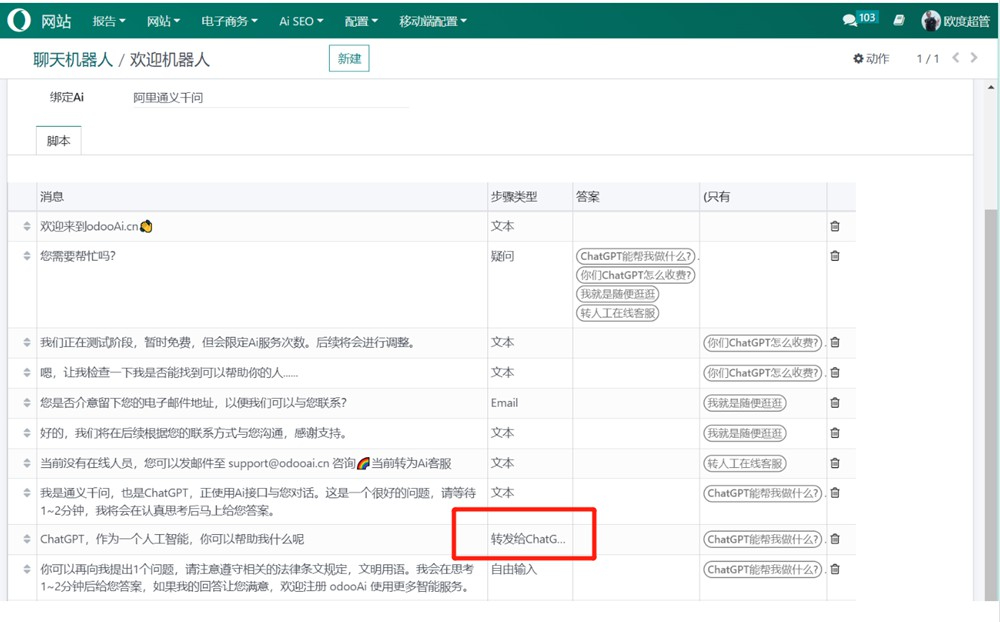Grab drag handle of 您需要帮忙吗 row
This screenshot has width=1000, height=622.
coord(27,256)
